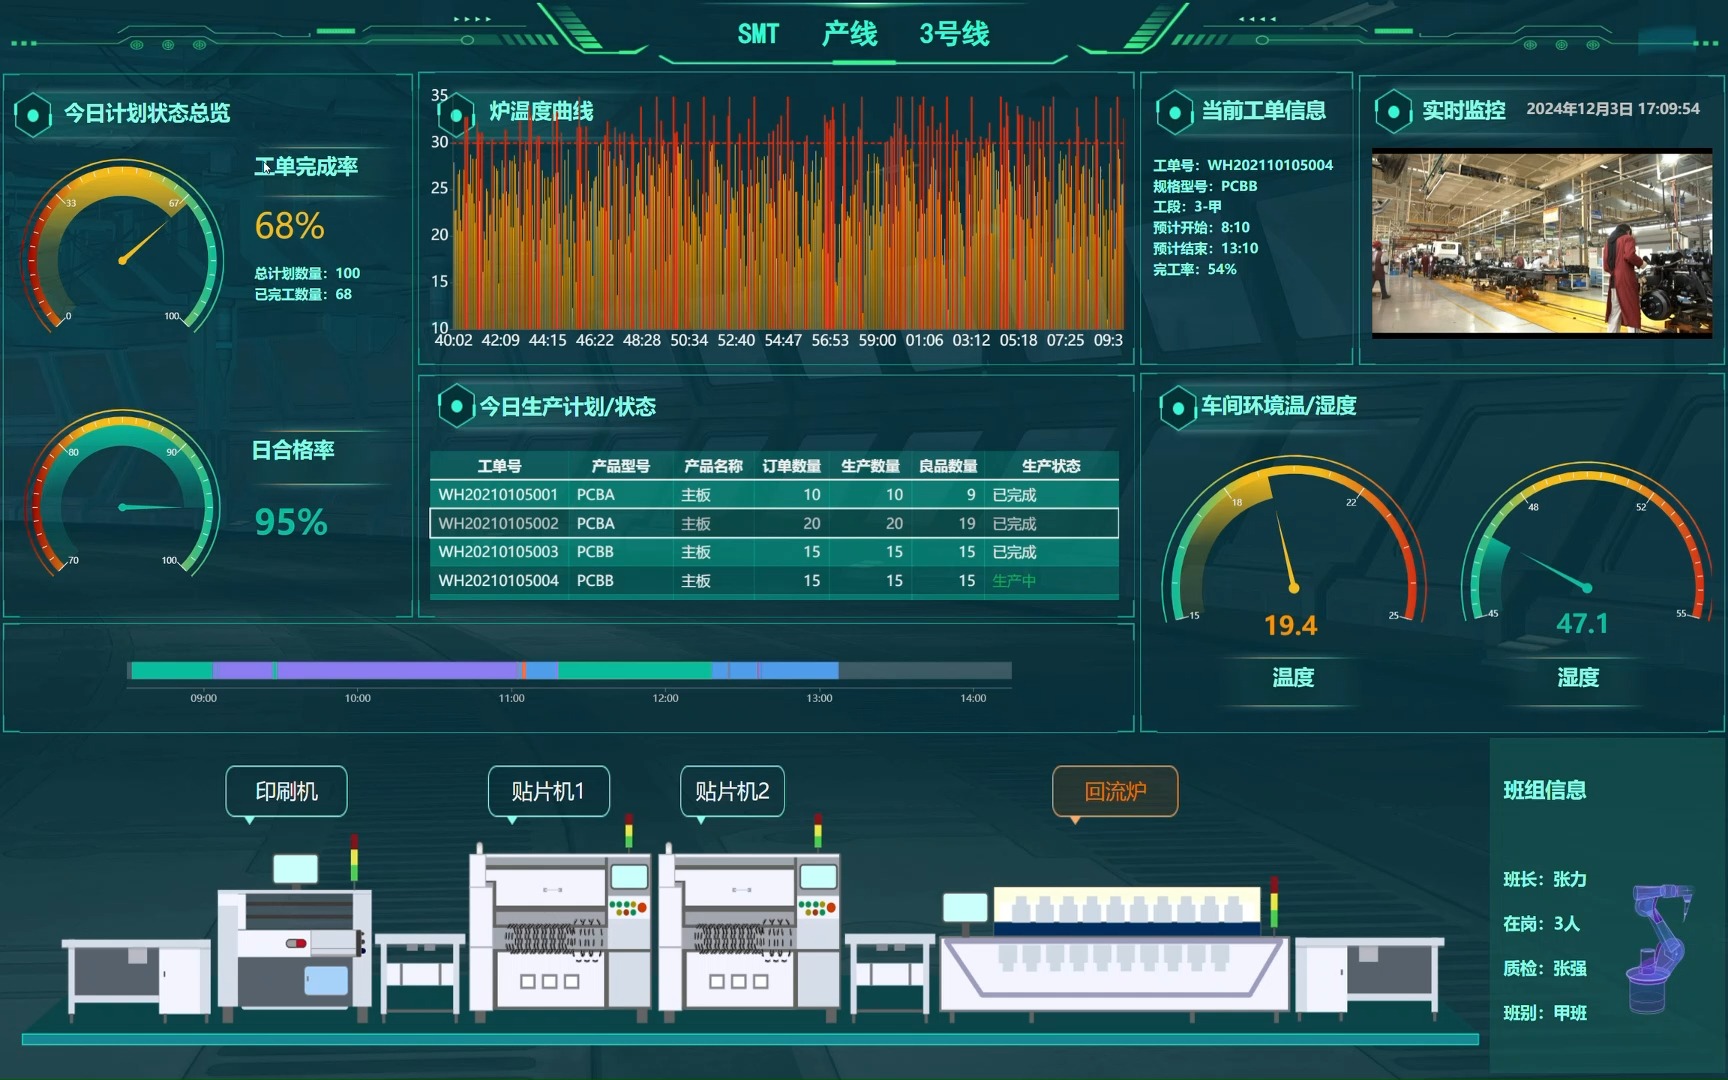This screenshot has height=1080, width=1728.
Task: Select table row WH20210105002
Action: 774,523
